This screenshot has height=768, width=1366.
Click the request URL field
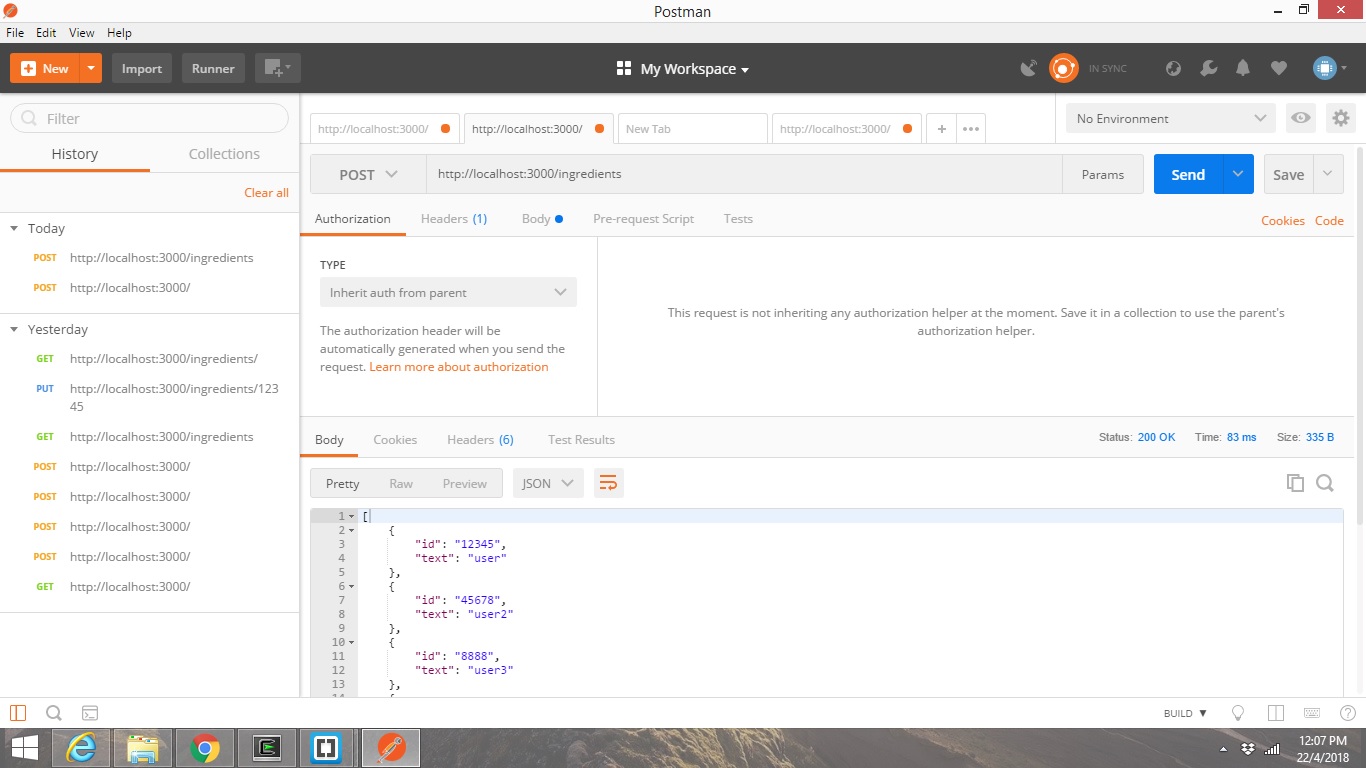click(744, 174)
